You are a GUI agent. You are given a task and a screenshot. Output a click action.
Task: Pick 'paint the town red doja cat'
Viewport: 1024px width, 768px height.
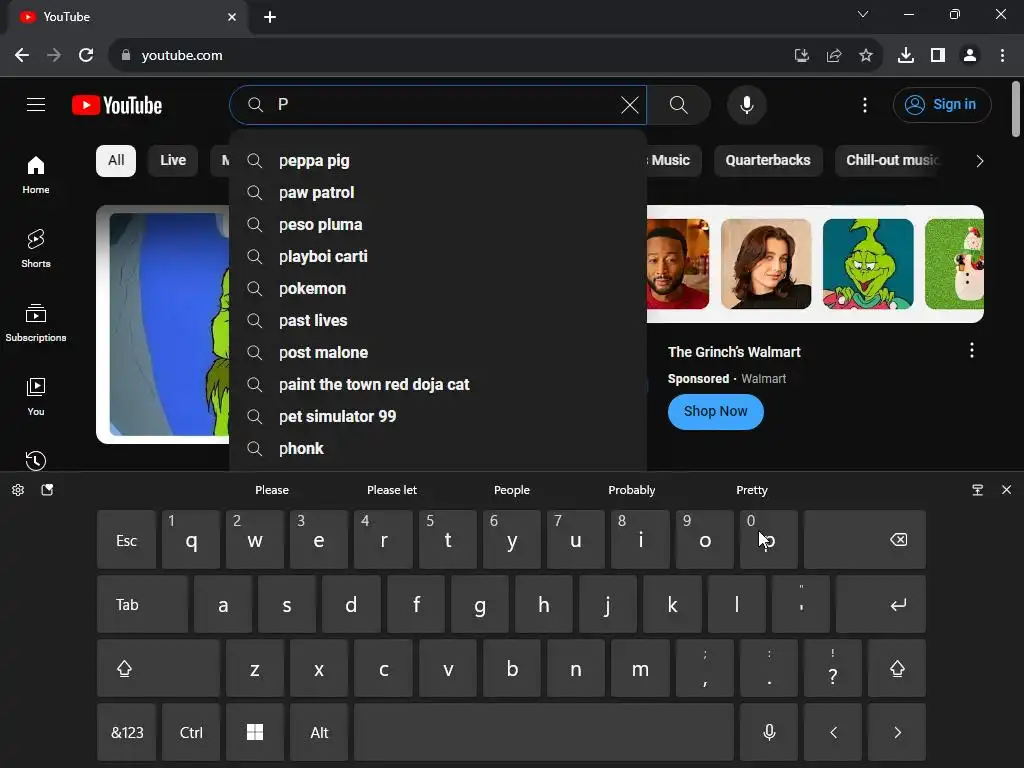pyautogui.click(x=438, y=385)
